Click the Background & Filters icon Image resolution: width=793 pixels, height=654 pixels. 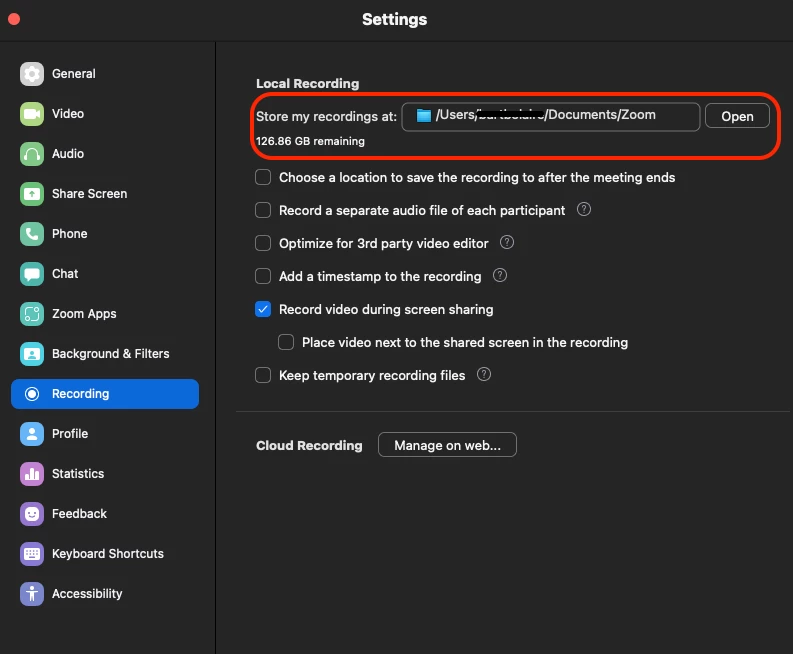(32, 354)
